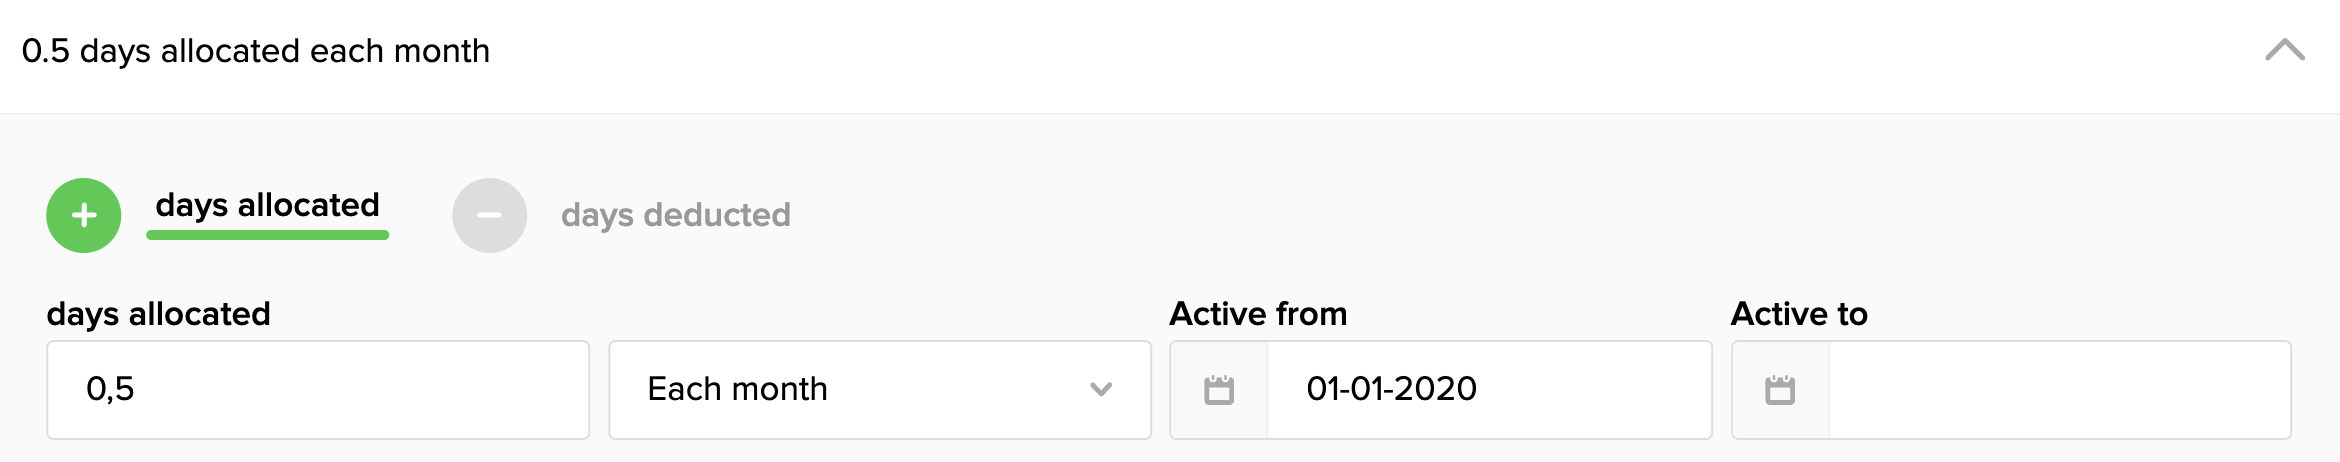Collapse the section using the top-right chevron

pyautogui.click(x=2285, y=50)
